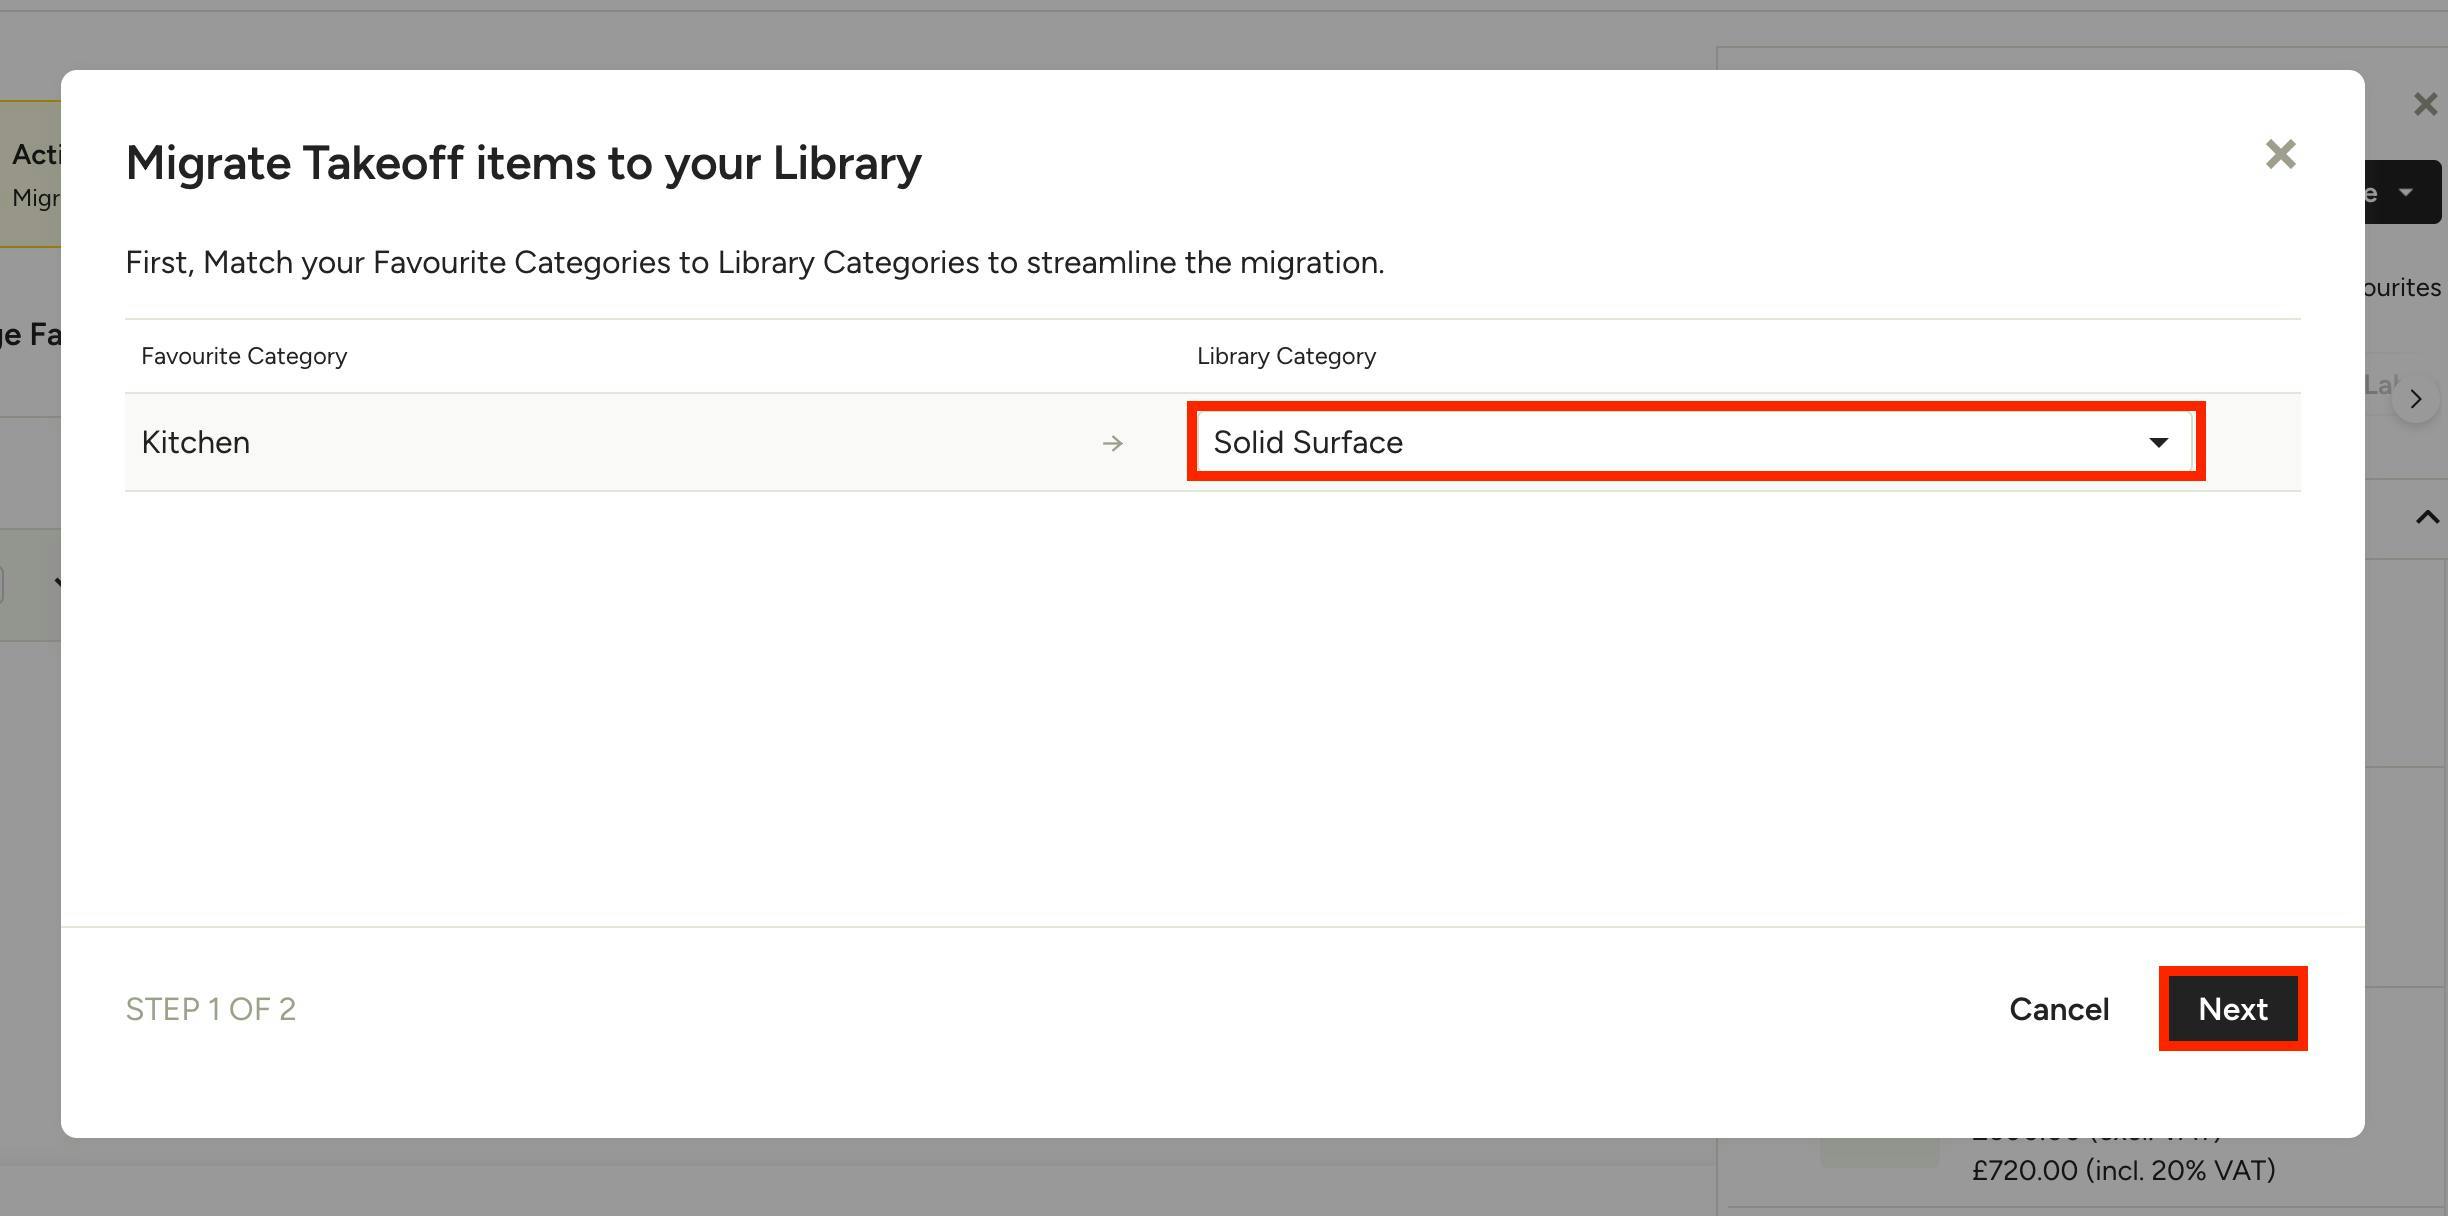
Task: Click the partially hidden Favourites tab
Action: (2403, 288)
